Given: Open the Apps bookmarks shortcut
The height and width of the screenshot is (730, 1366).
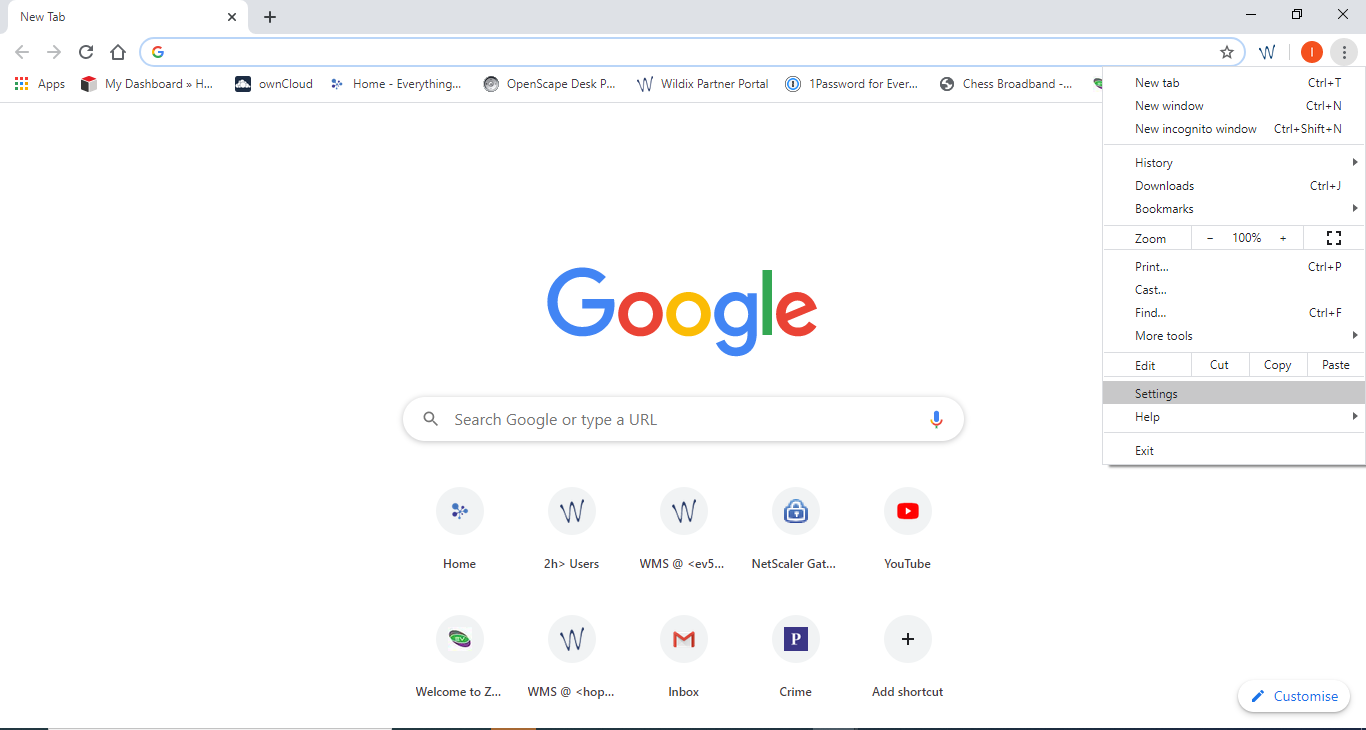Looking at the screenshot, I should point(40,84).
